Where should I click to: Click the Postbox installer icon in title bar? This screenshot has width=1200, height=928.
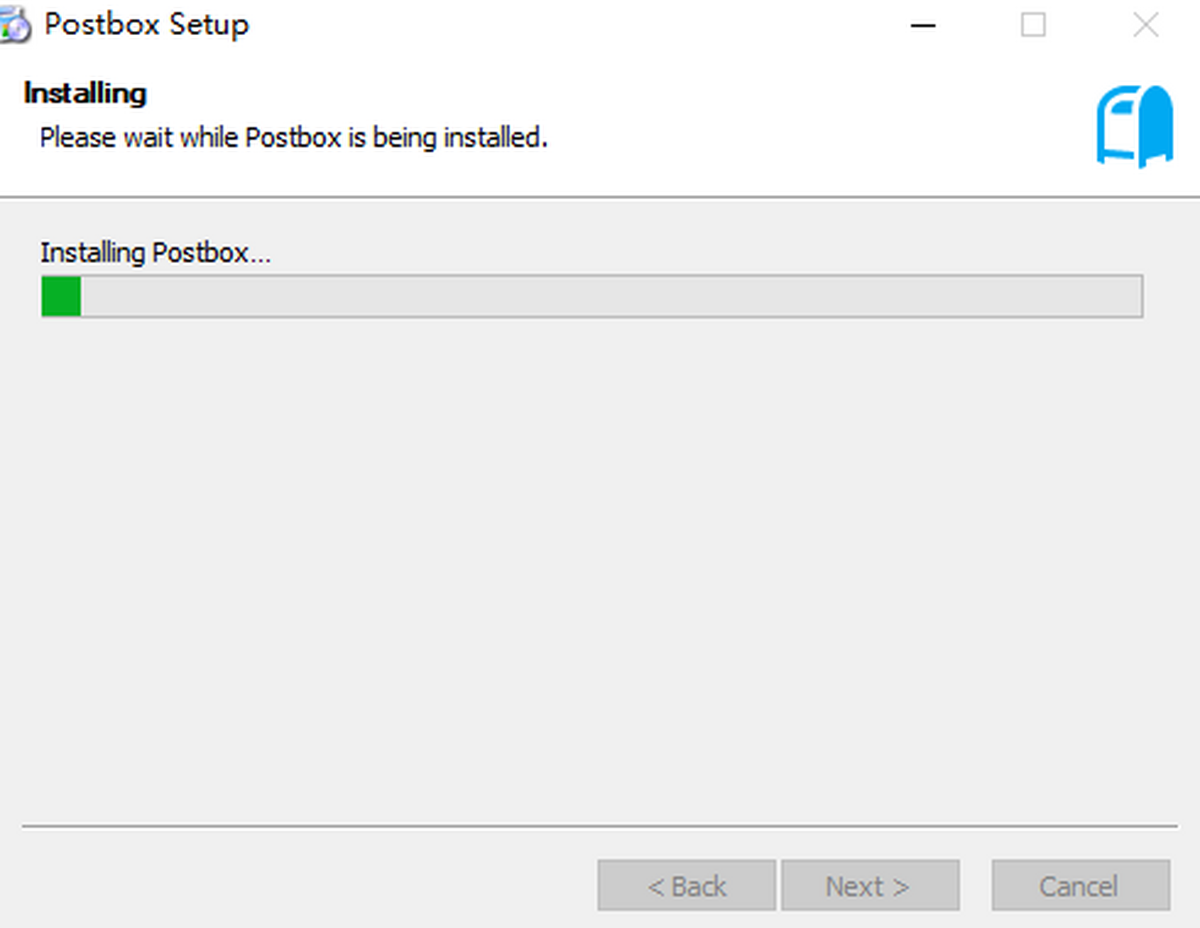coord(14,24)
